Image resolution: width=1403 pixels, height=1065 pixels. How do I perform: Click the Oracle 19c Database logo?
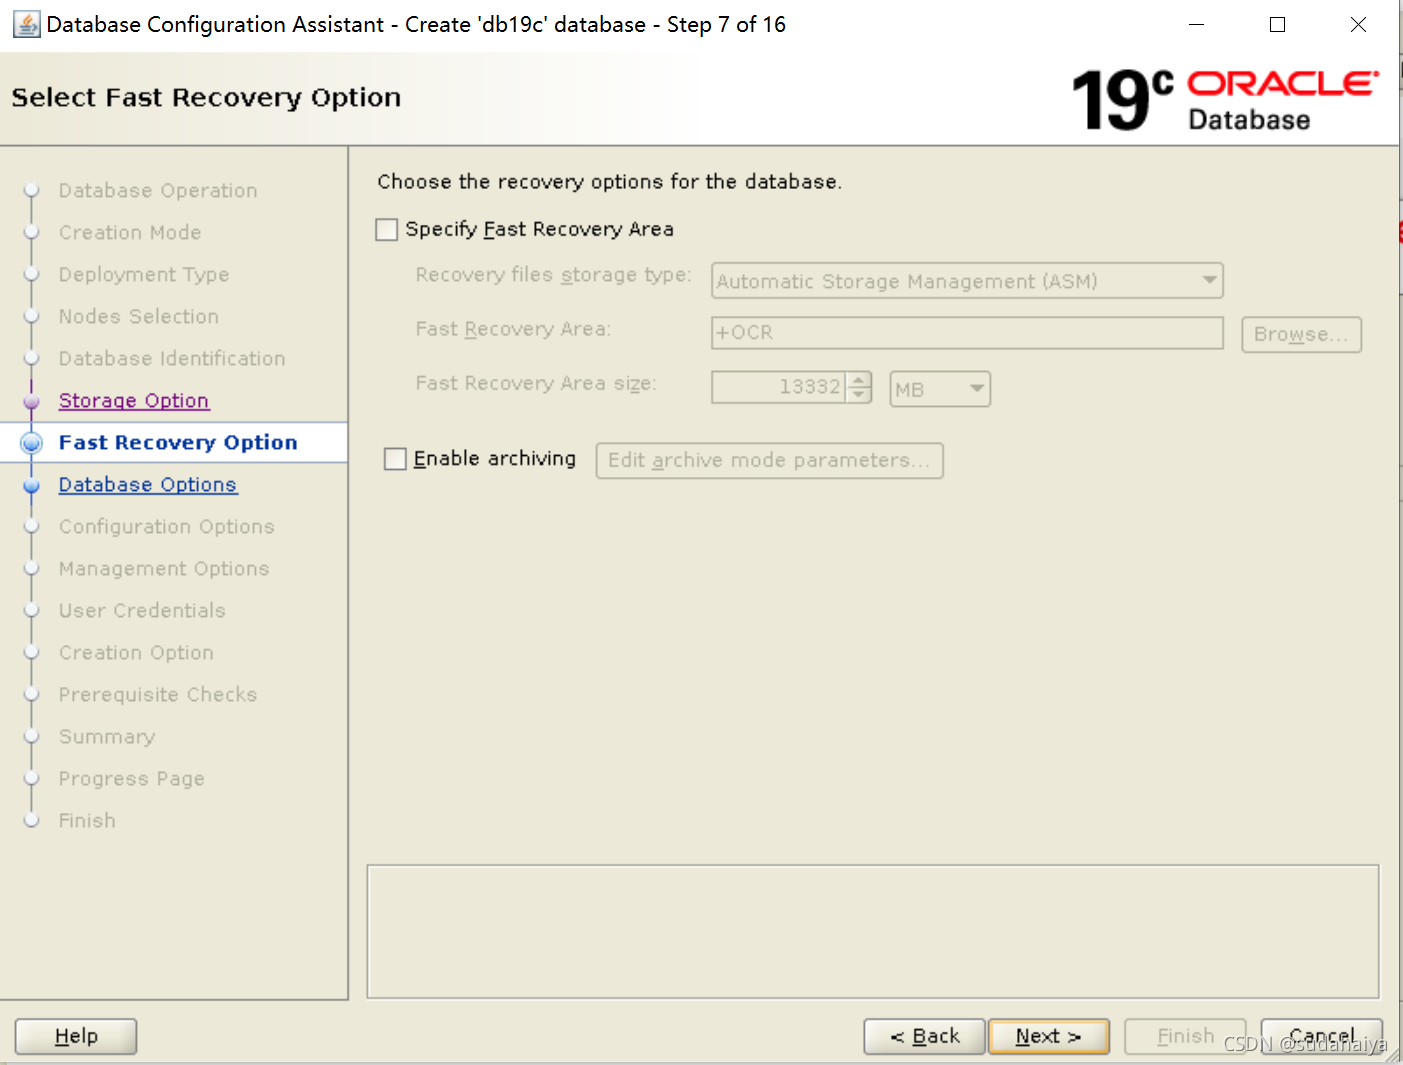point(1225,100)
